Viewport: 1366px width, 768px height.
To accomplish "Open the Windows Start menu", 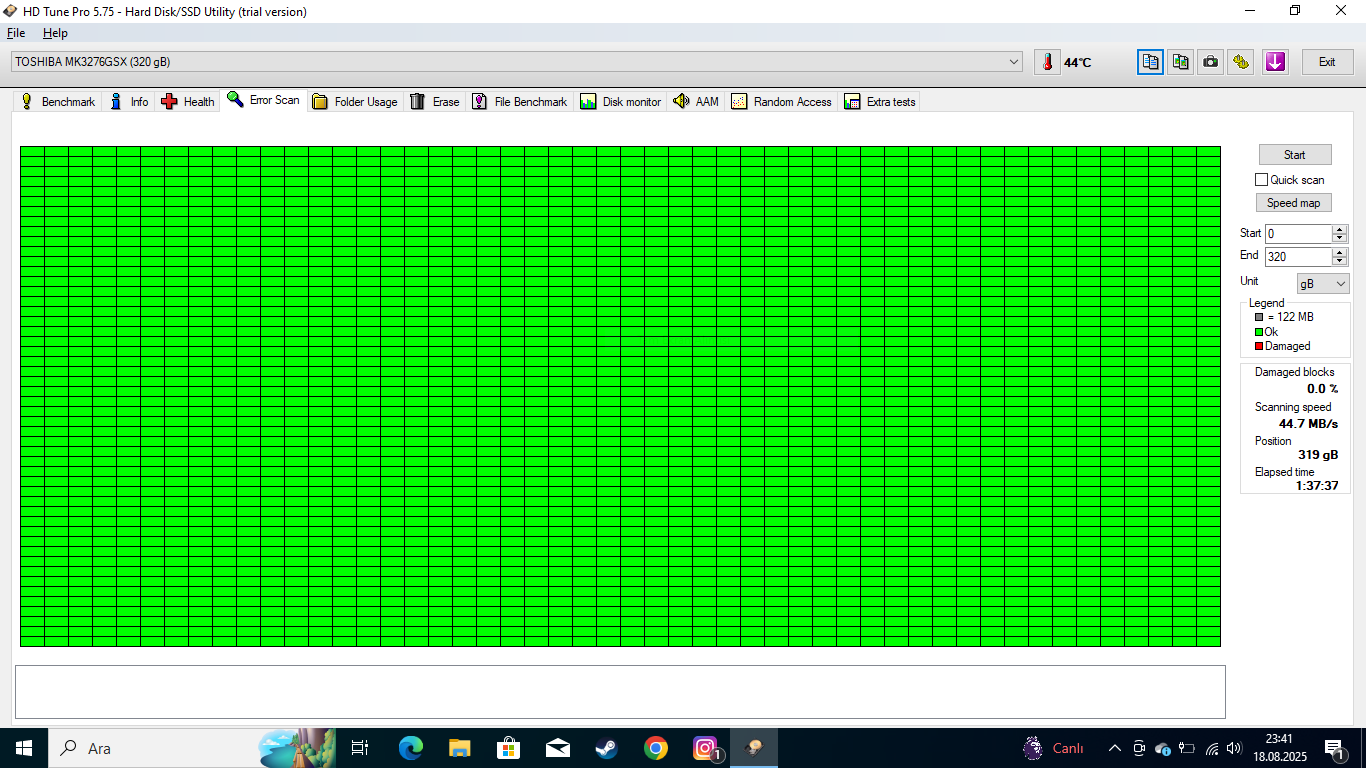I will [x=23, y=748].
